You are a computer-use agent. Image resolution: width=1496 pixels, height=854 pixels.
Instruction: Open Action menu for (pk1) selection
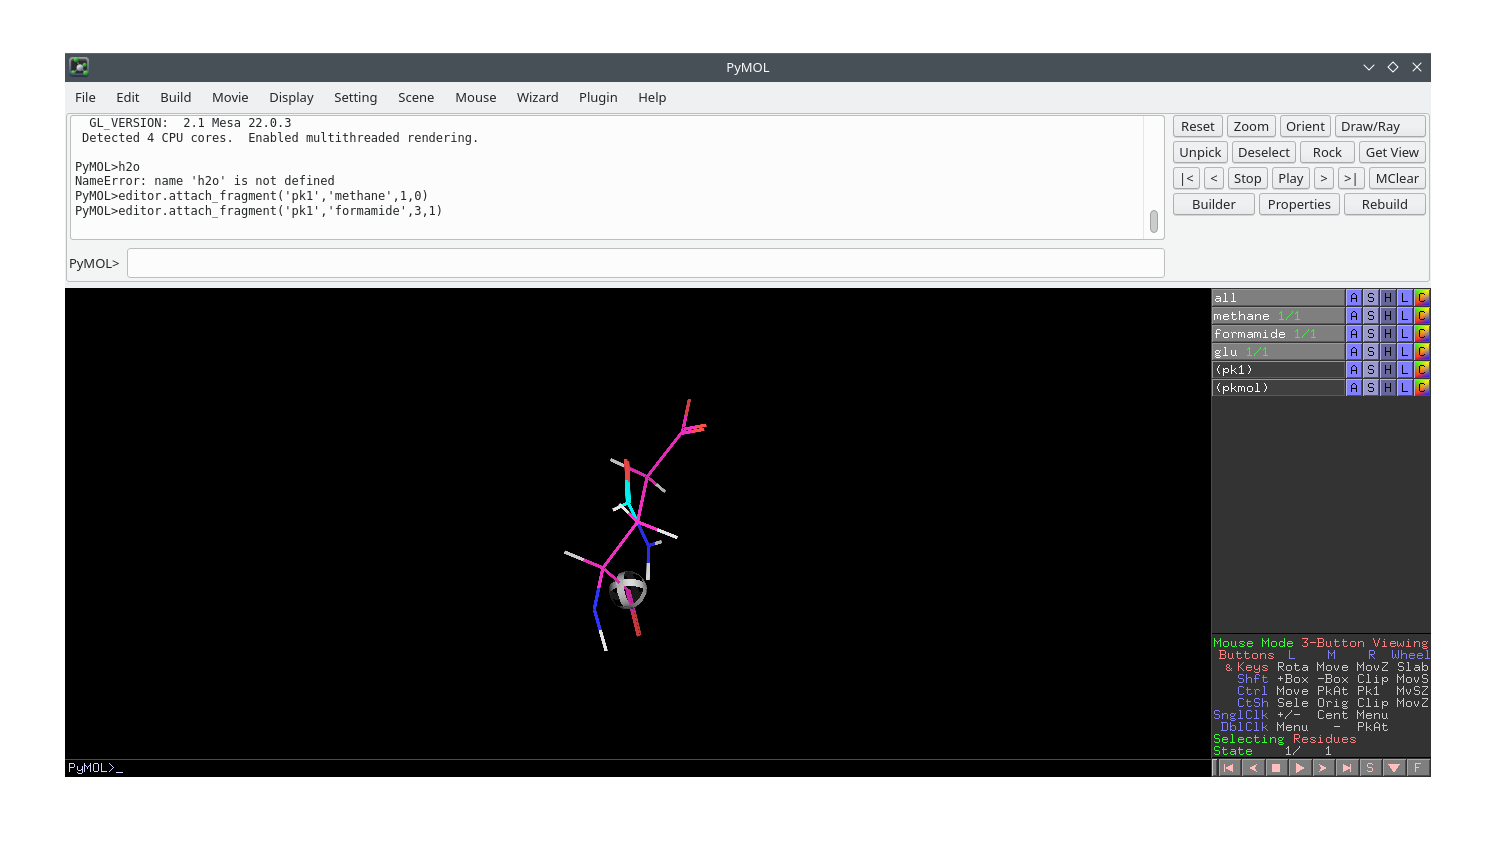(1354, 370)
